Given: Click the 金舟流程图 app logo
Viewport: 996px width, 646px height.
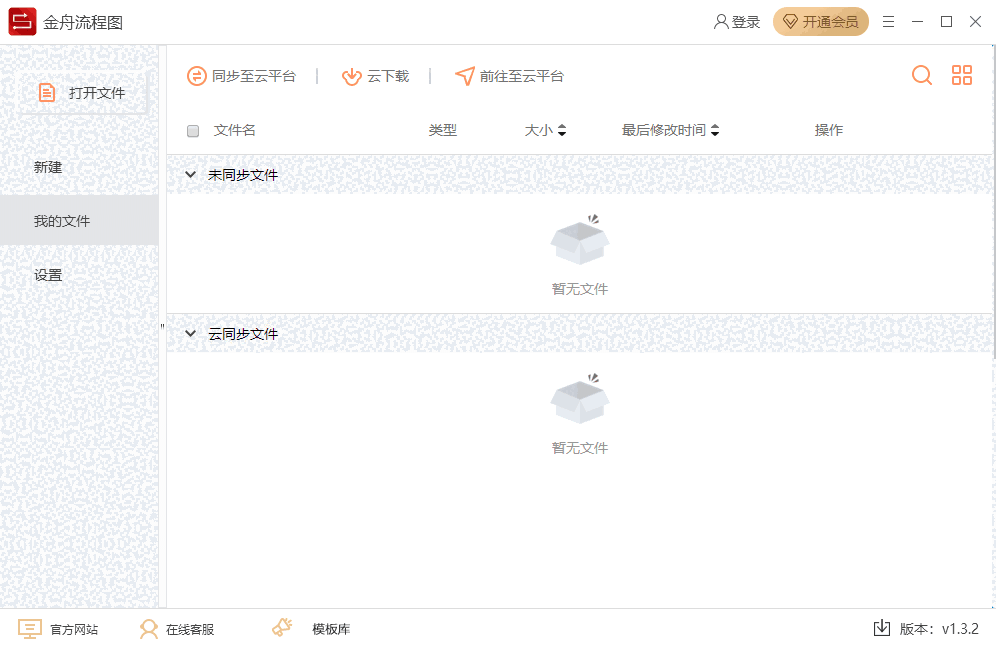Looking at the screenshot, I should pos(20,21).
